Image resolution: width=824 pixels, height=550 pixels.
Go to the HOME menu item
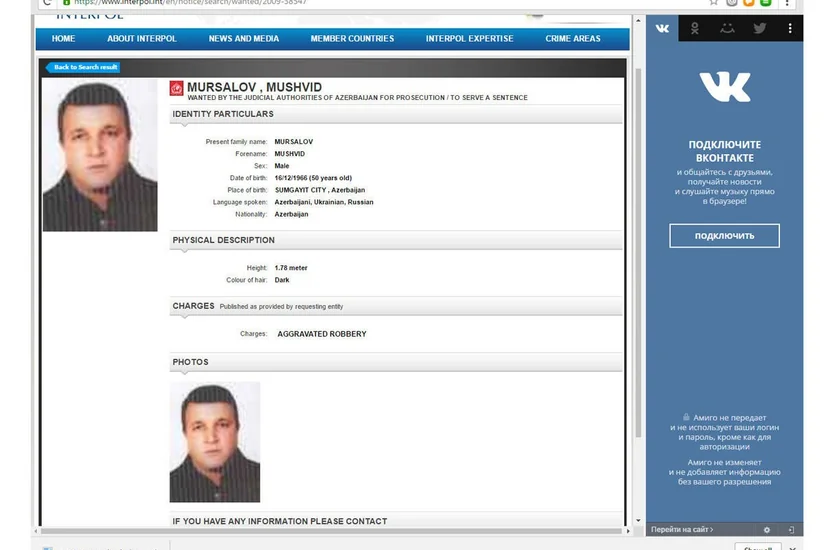click(x=64, y=39)
